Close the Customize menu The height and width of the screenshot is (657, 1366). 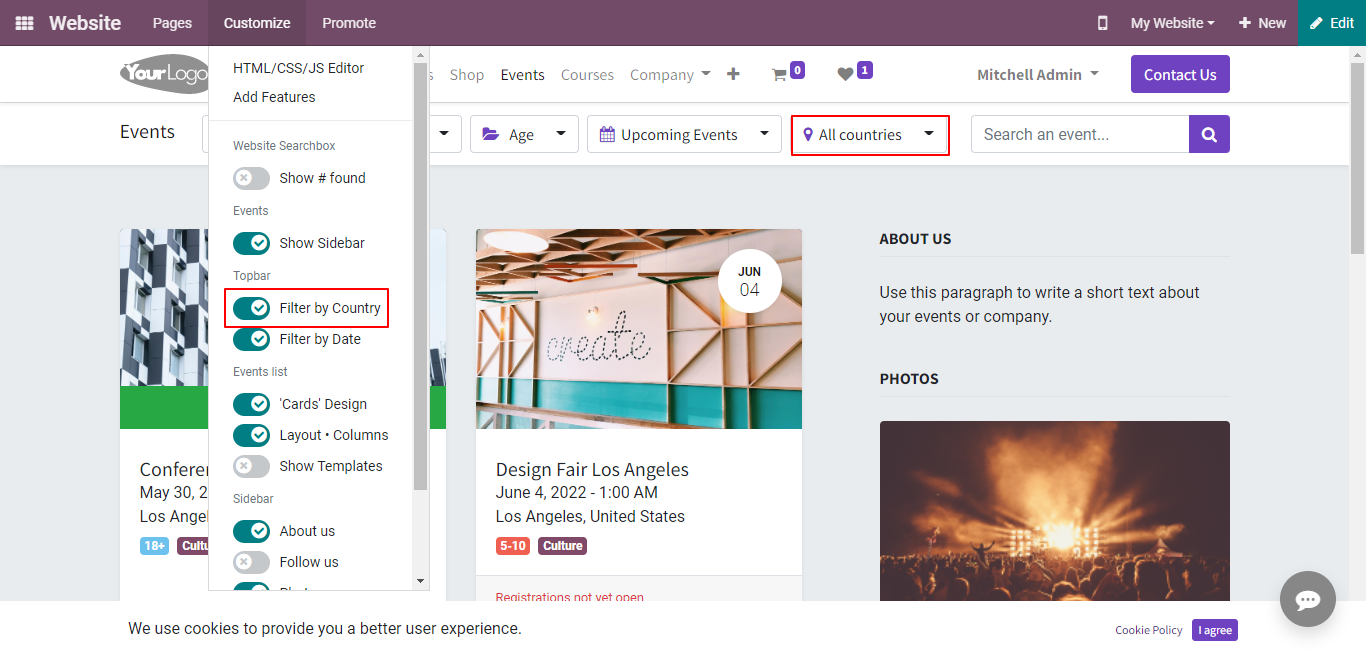pos(257,23)
